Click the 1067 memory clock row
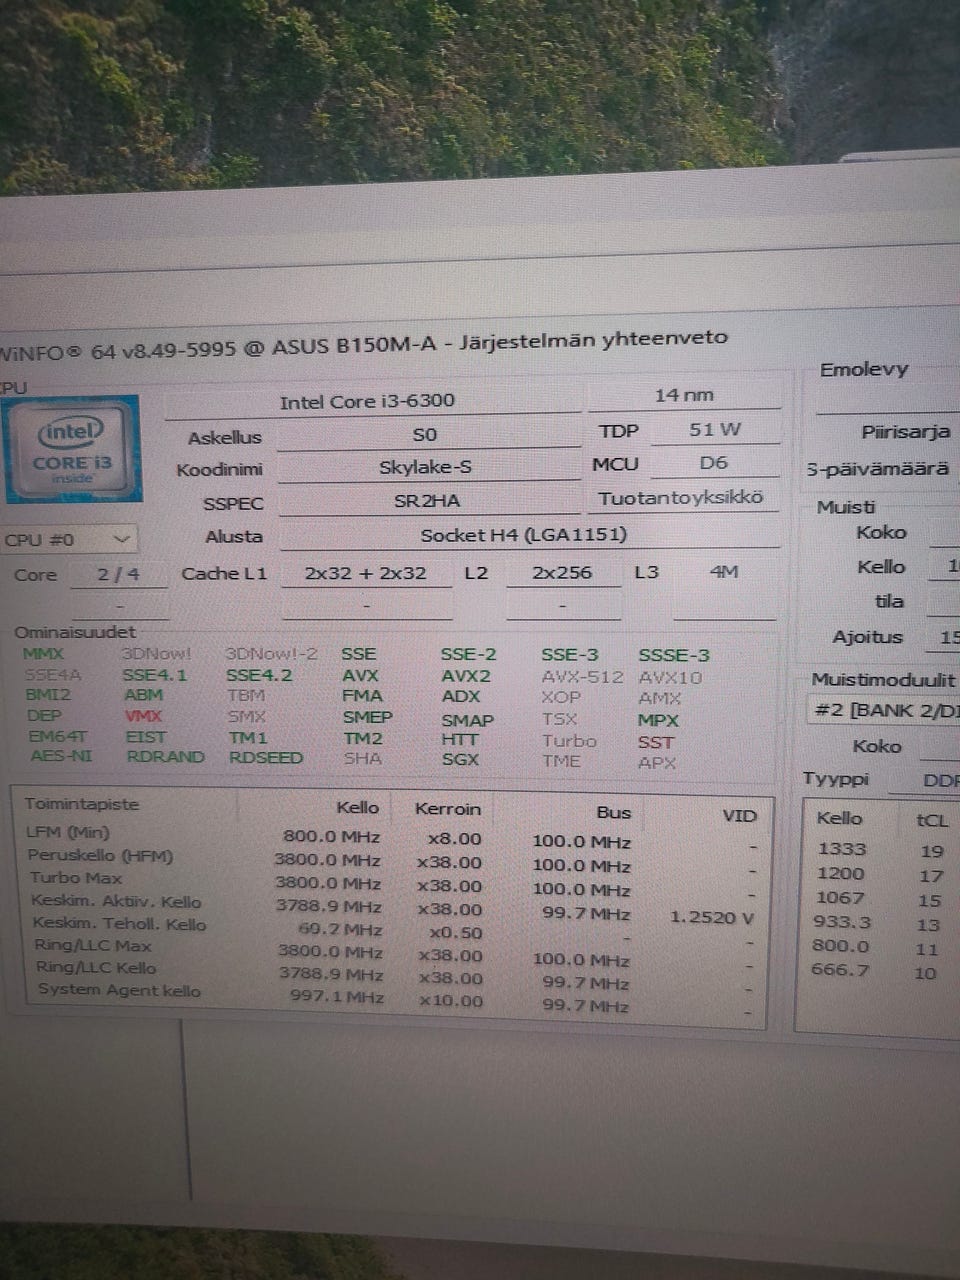Viewport: 960px width, 1280px height. 880,899
